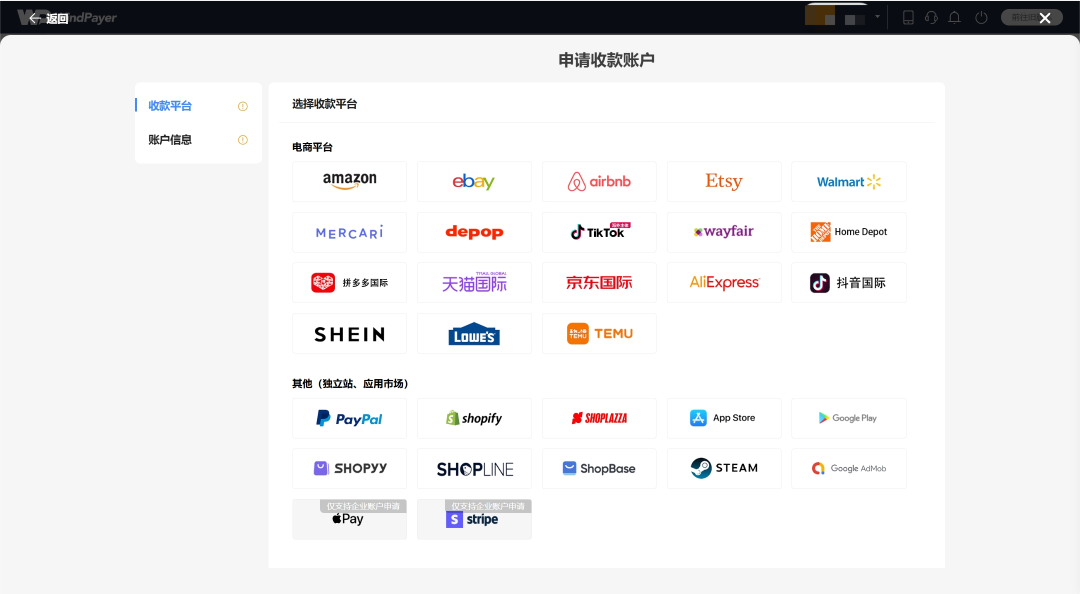
Task: Select the Wayfair platform card
Action: [x=724, y=232]
